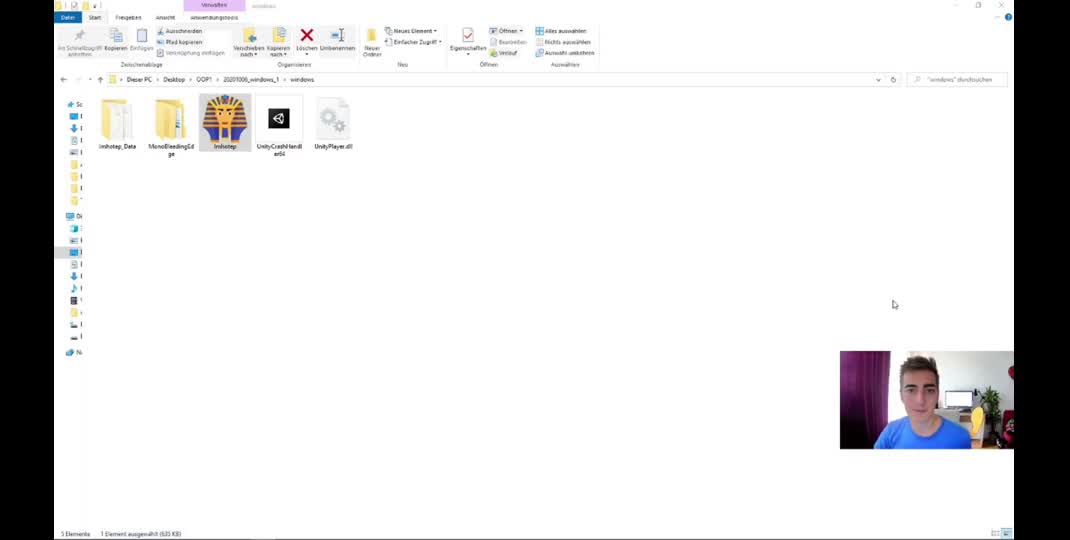The height and width of the screenshot is (540, 1070).
Task: Select the Imhotep pharaoh application file
Action: coord(225,121)
